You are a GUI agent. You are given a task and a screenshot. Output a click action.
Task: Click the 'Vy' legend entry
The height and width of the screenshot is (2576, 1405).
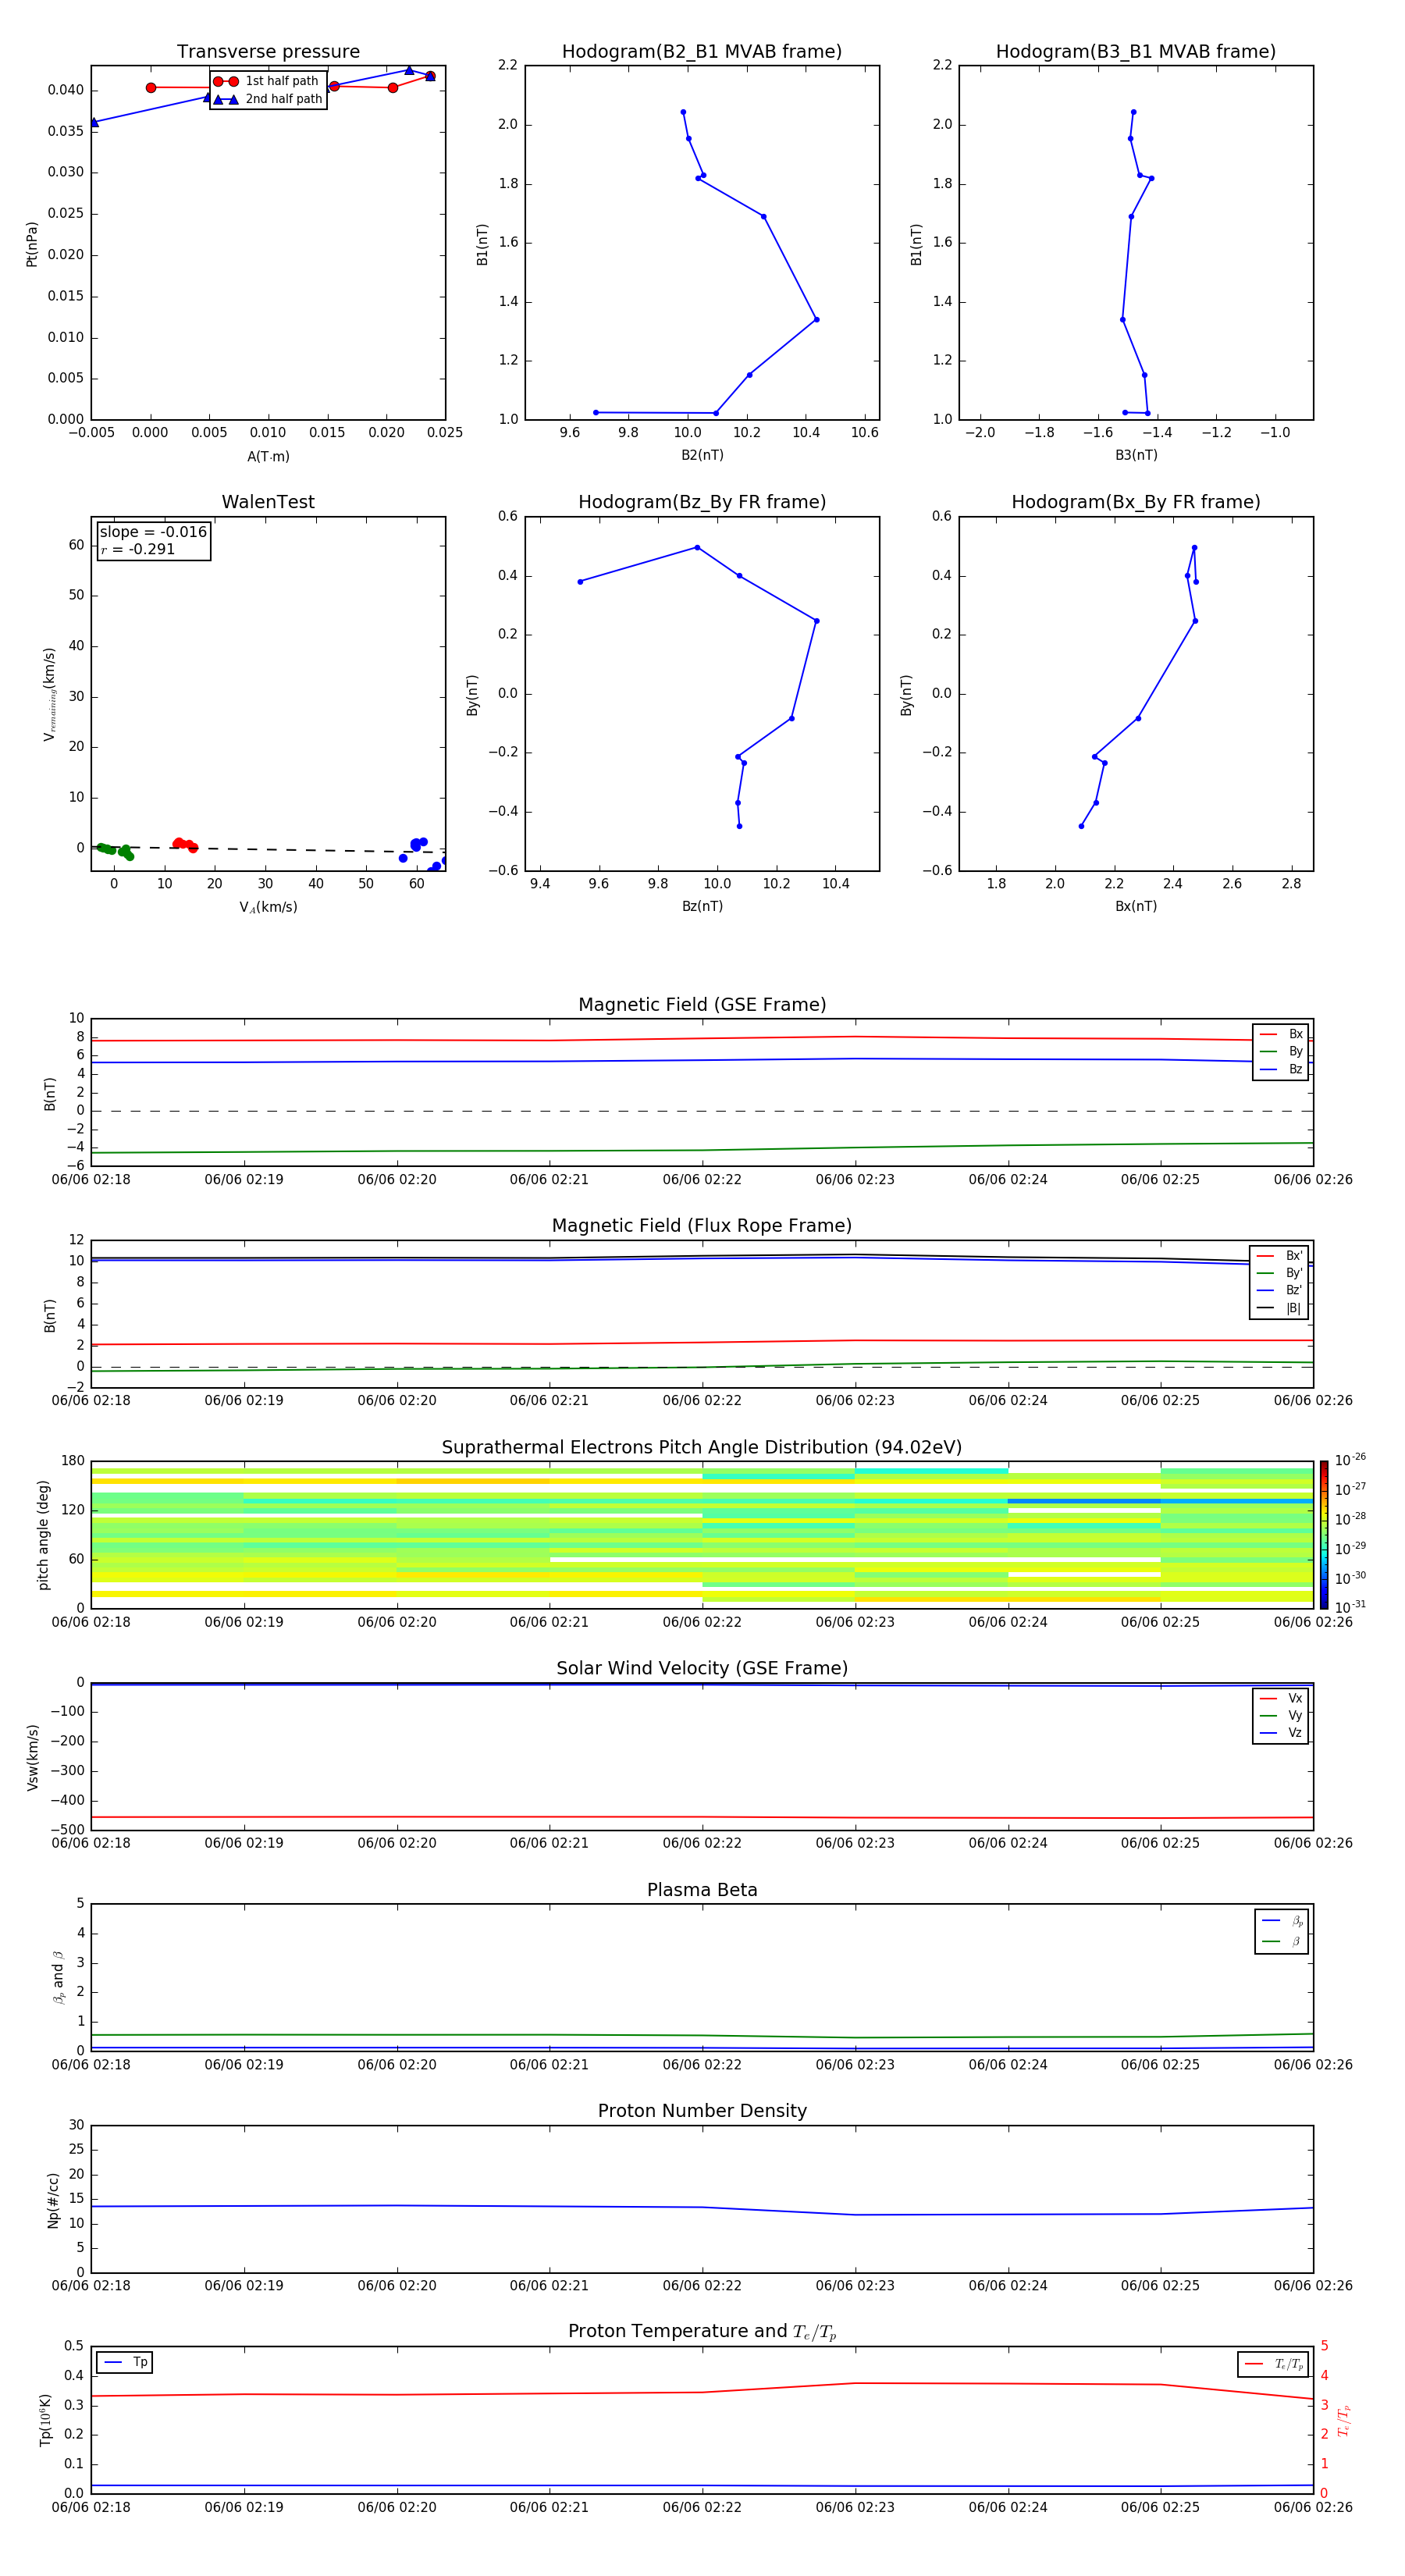point(1281,1716)
